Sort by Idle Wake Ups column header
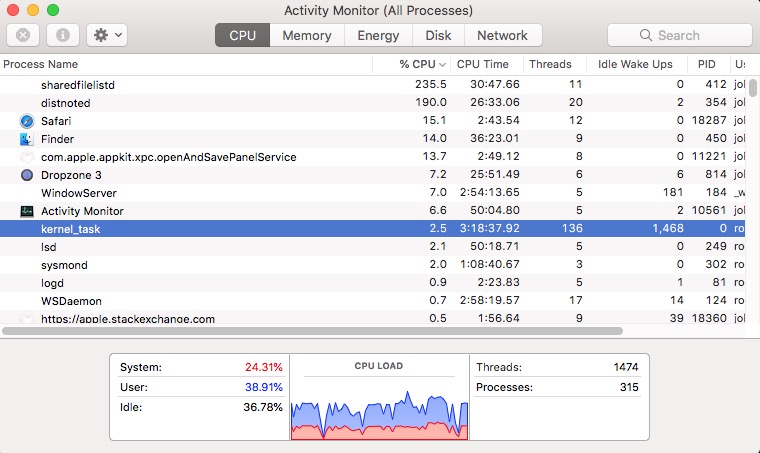Viewport: 760px width, 453px height. tap(636, 64)
